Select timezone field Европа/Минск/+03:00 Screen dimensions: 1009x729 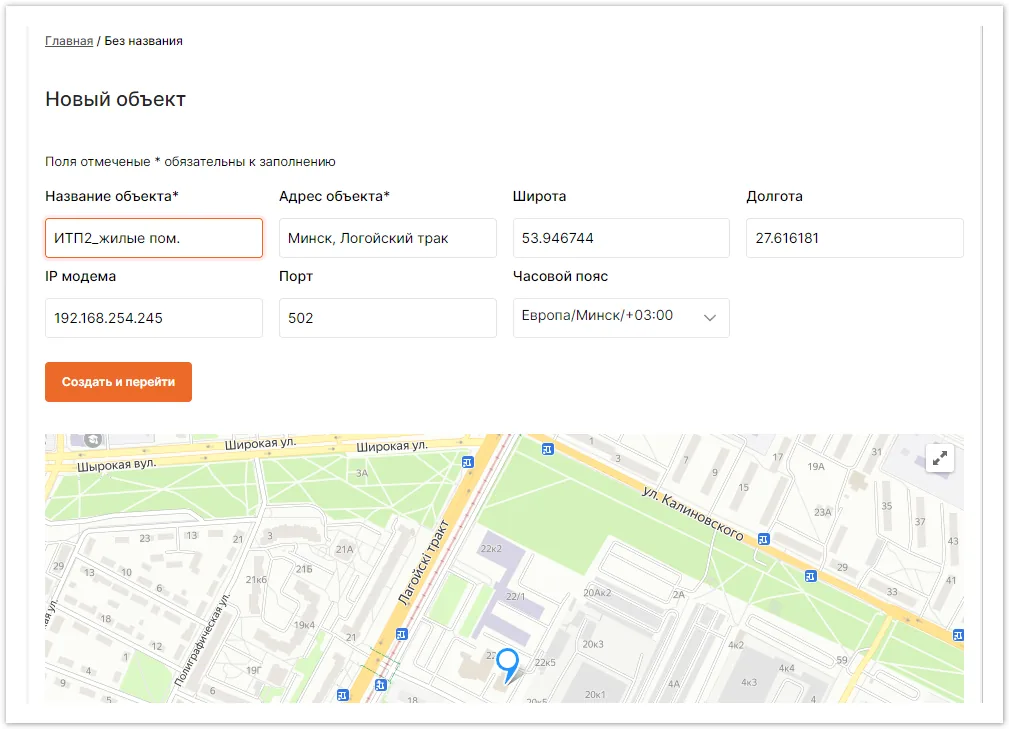click(x=621, y=317)
